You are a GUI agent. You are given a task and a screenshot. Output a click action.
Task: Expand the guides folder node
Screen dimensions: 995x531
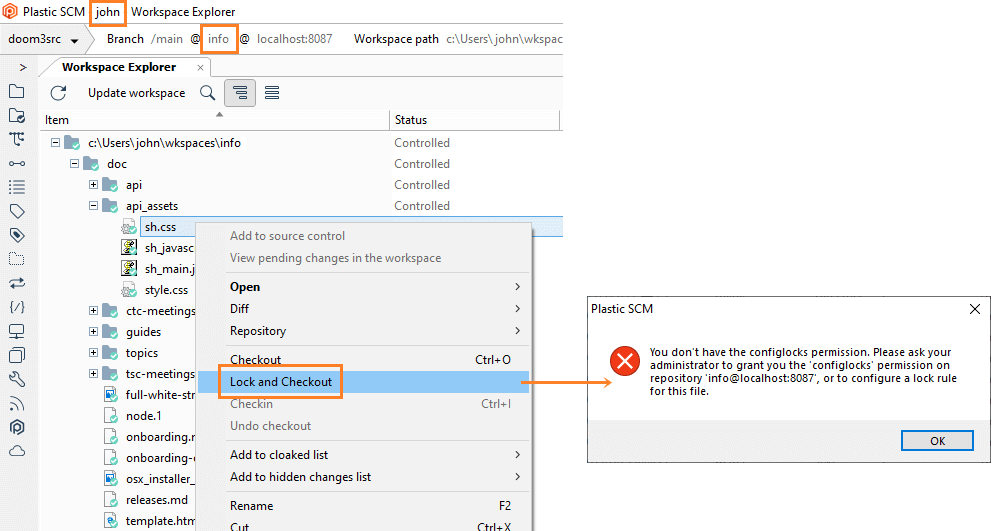[93, 332]
